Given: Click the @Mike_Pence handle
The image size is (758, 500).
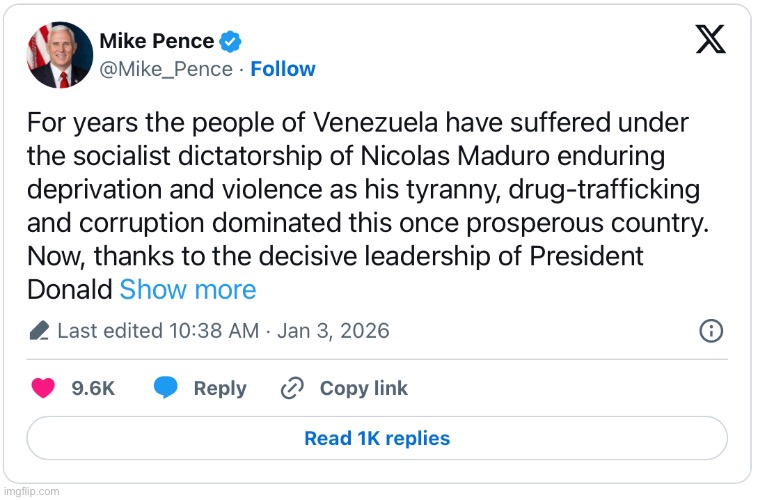Looking at the screenshot, I should (x=164, y=69).
